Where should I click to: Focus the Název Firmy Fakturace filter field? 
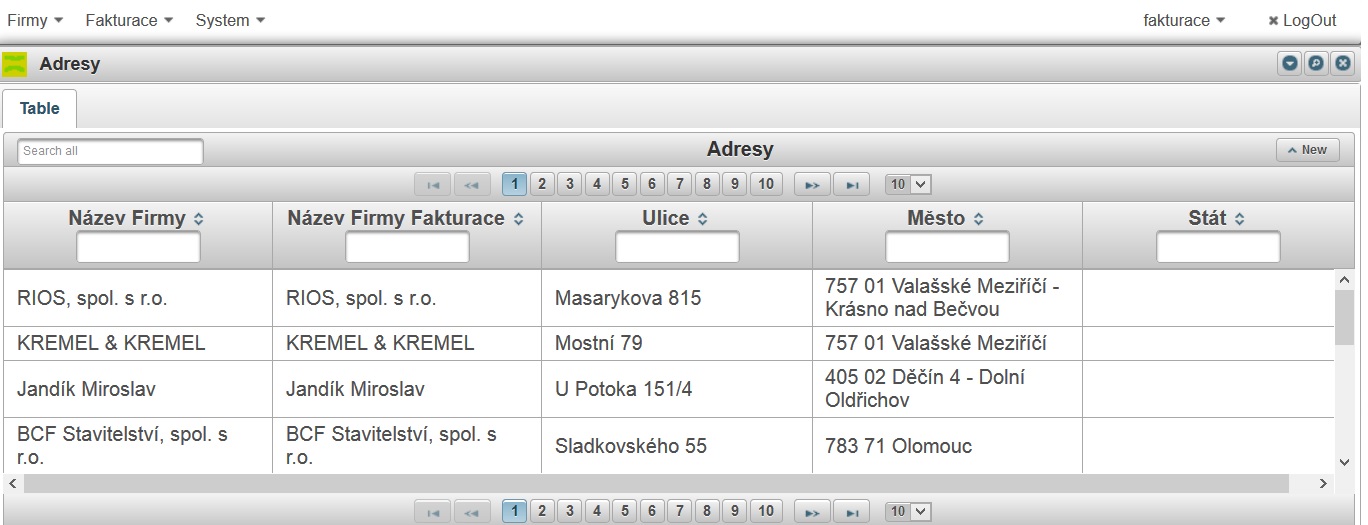(x=407, y=247)
